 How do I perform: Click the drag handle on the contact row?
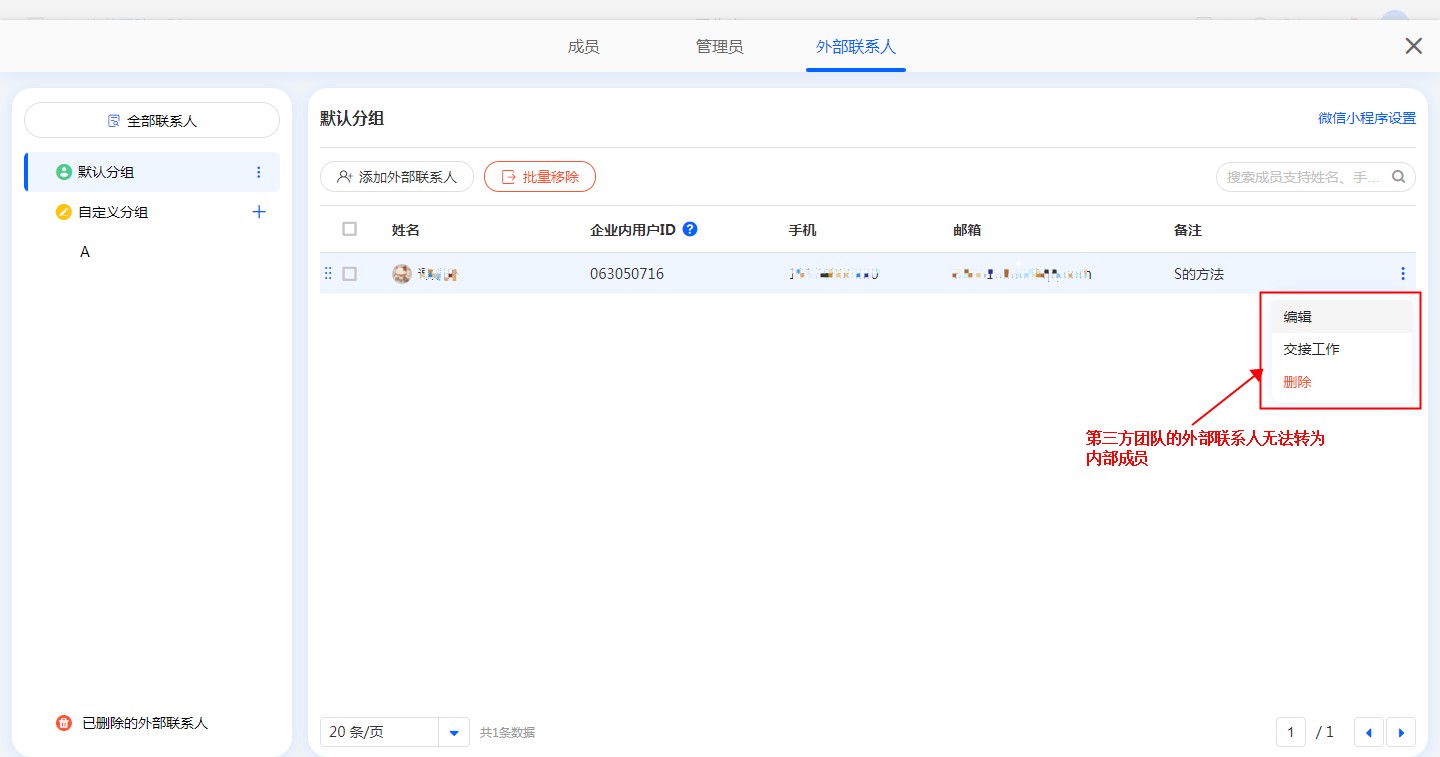click(328, 273)
